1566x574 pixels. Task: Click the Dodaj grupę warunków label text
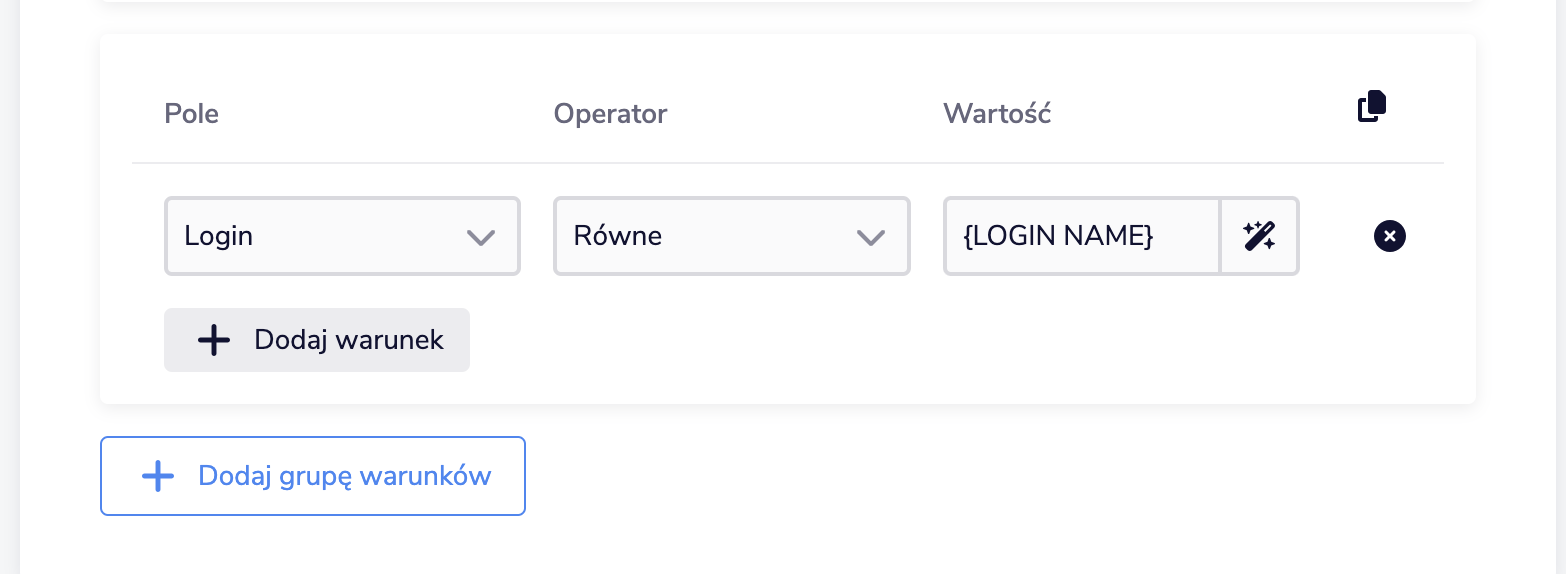(x=345, y=476)
